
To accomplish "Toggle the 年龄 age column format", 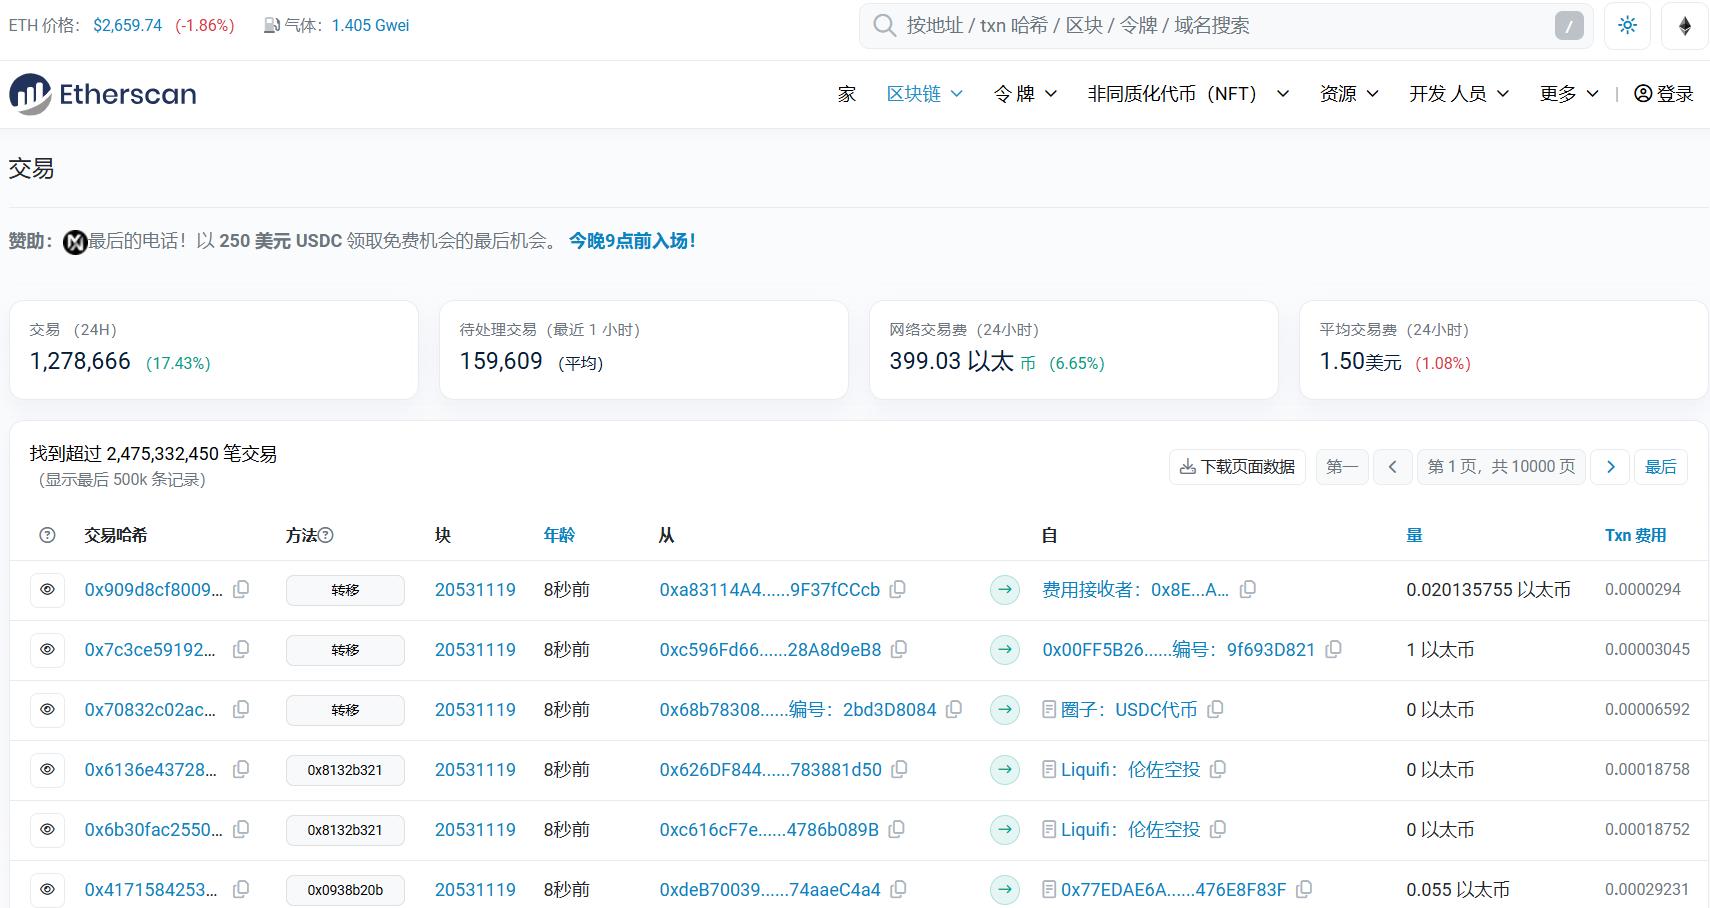I will coord(559,536).
